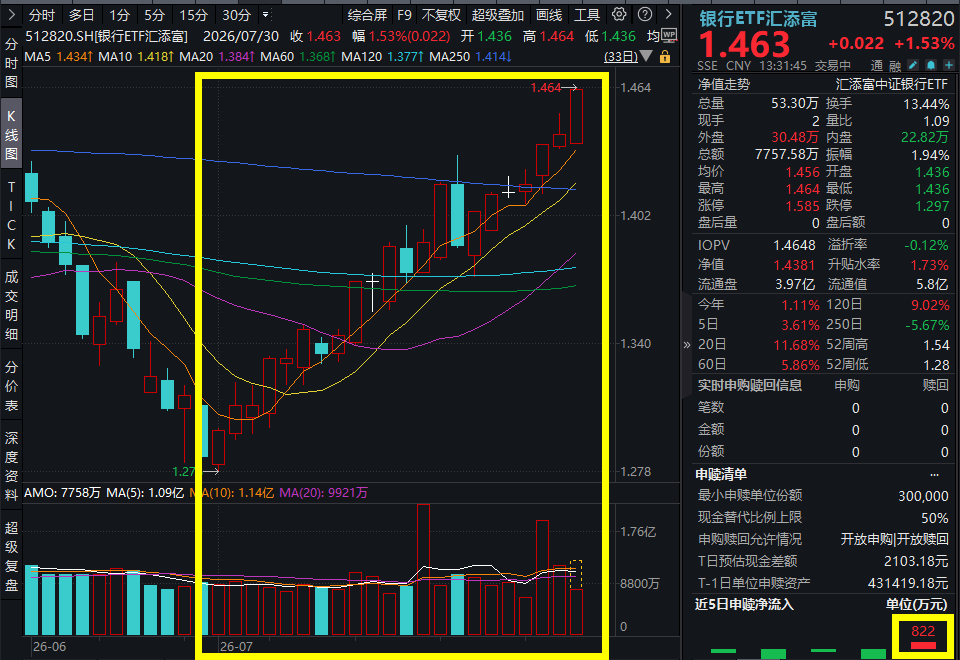The width and height of the screenshot is (960, 660).
Task: Click the 净值走势 link
Action: 724,84
